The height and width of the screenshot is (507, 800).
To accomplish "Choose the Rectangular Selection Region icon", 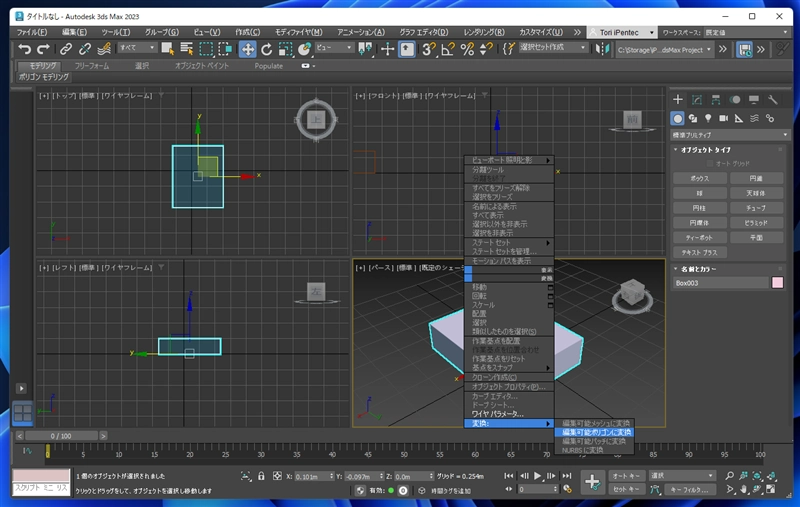I will click(206, 49).
